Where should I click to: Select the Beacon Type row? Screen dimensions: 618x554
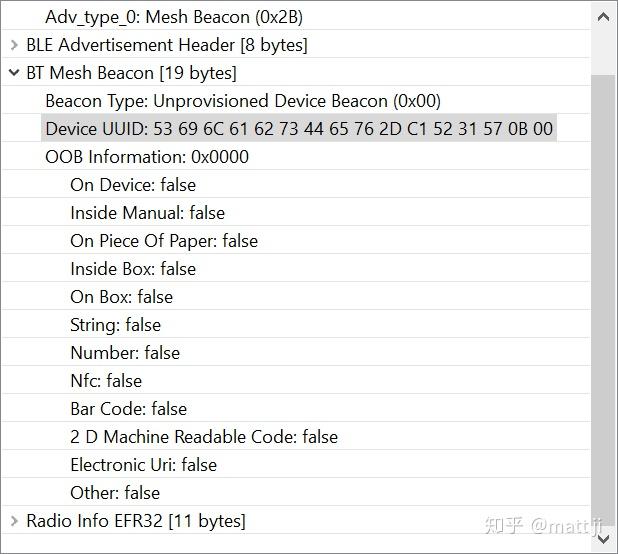point(243,101)
